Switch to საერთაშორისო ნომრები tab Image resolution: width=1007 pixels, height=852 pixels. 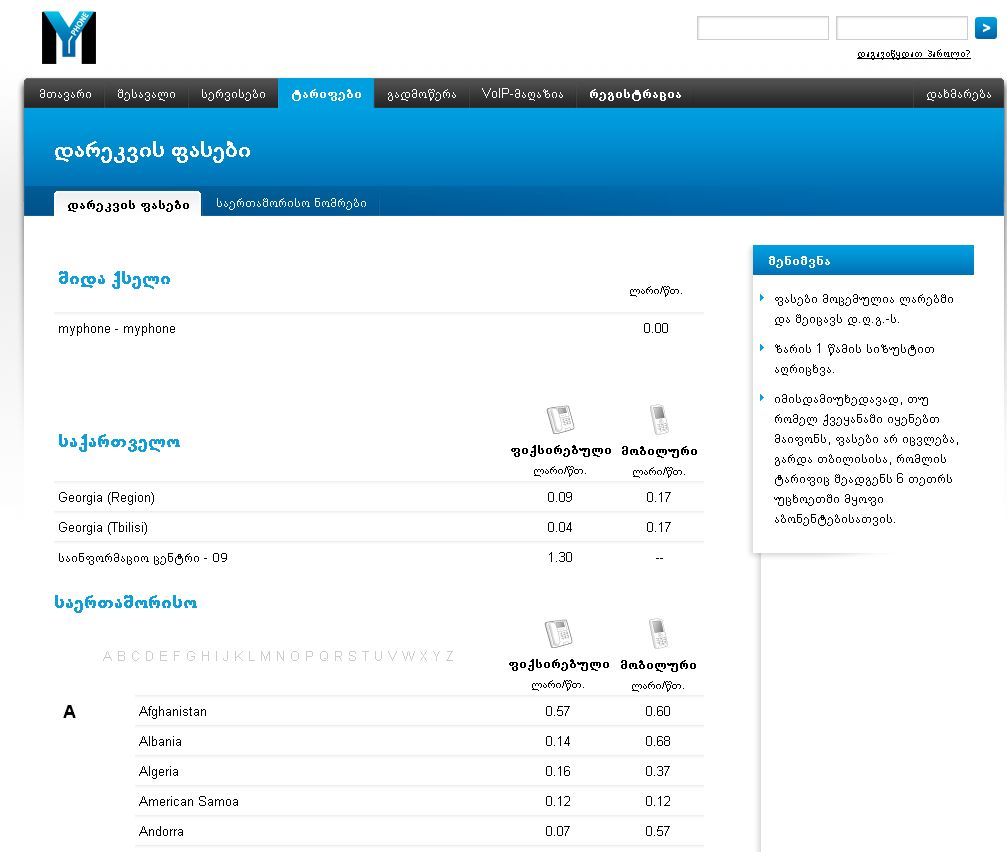click(x=291, y=204)
